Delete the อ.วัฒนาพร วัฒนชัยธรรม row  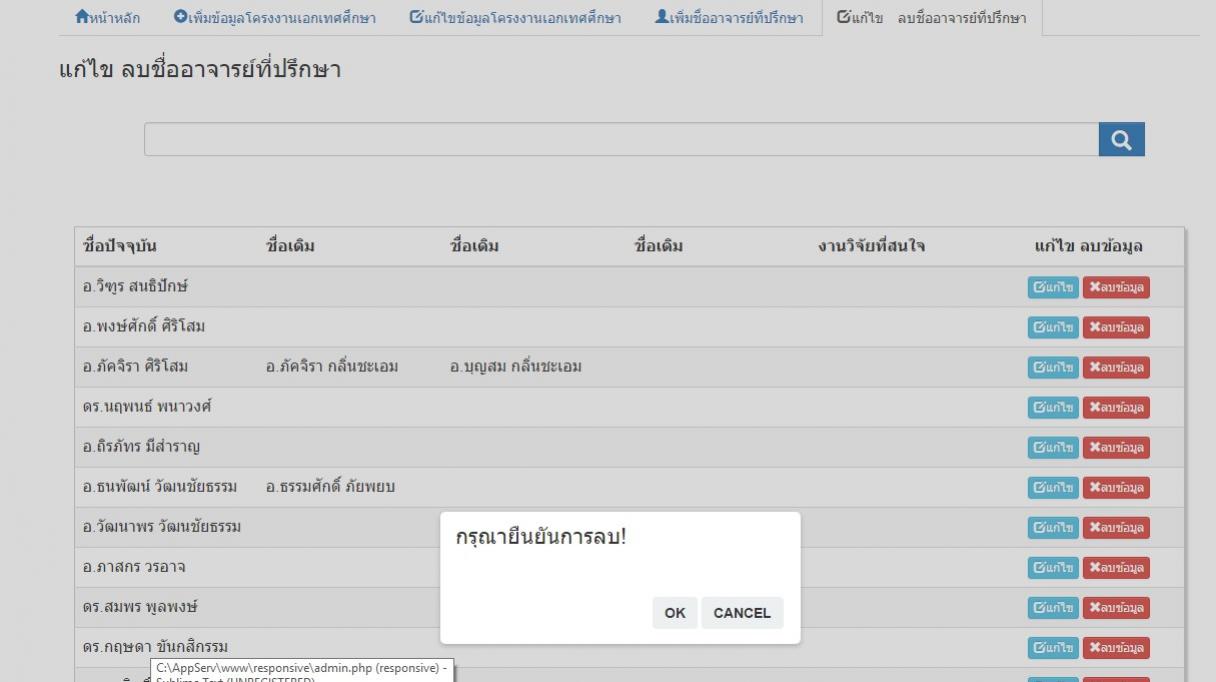click(1116, 528)
